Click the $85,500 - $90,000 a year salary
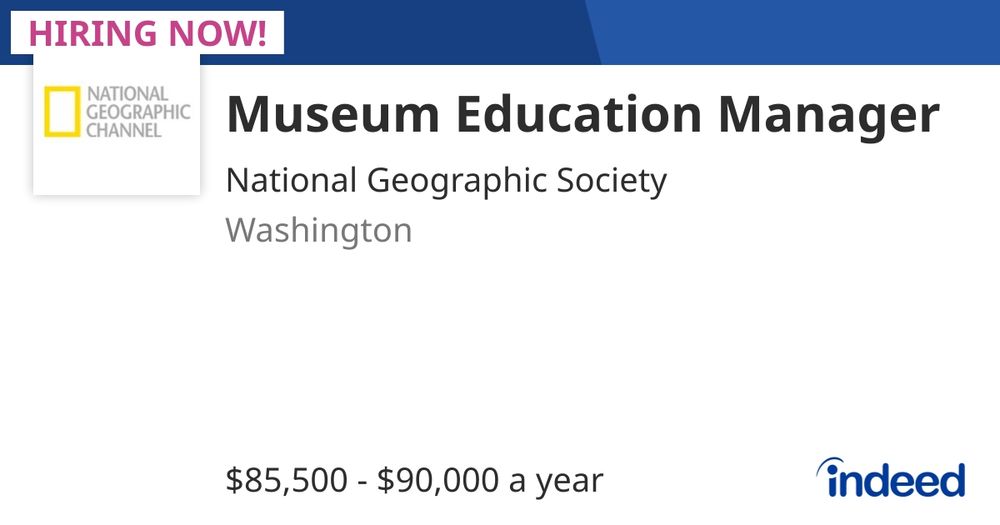The image size is (1000, 525). (x=414, y=480)
